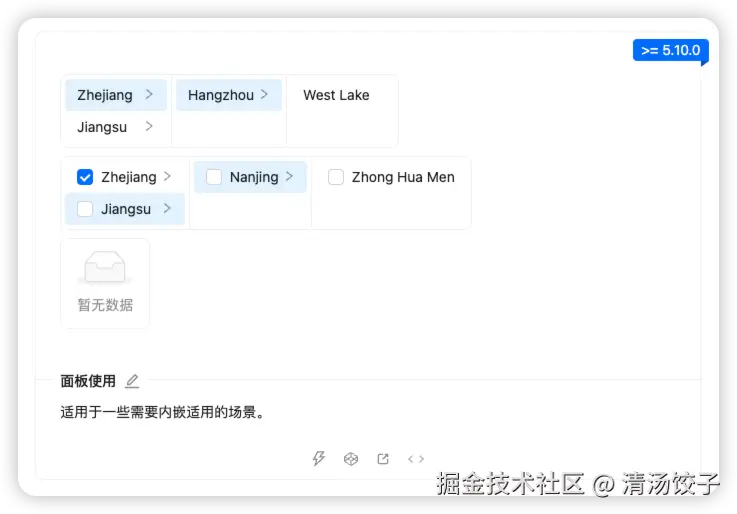
Task: Click the 暂无数据 empty text
Action: click(x=105, y=305)
